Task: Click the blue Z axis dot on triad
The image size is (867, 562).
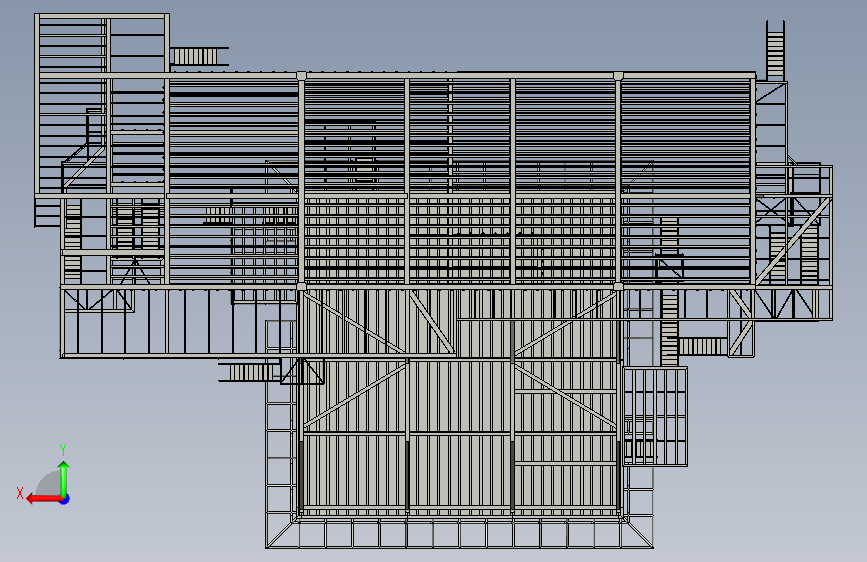Action: click(65, 499)
